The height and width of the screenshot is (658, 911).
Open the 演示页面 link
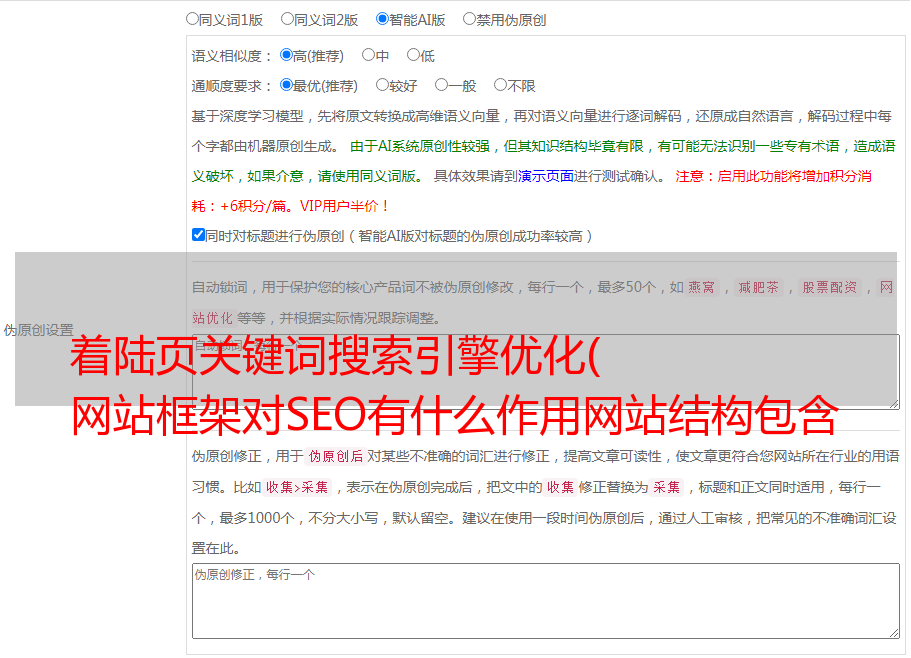[x=546, y=176]
